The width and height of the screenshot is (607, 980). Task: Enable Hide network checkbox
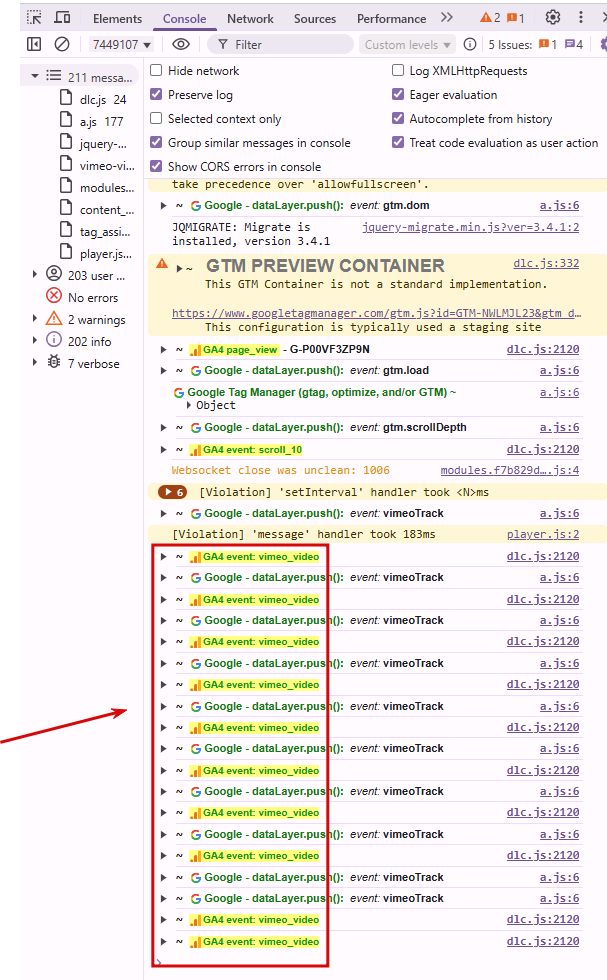(156, 70)
